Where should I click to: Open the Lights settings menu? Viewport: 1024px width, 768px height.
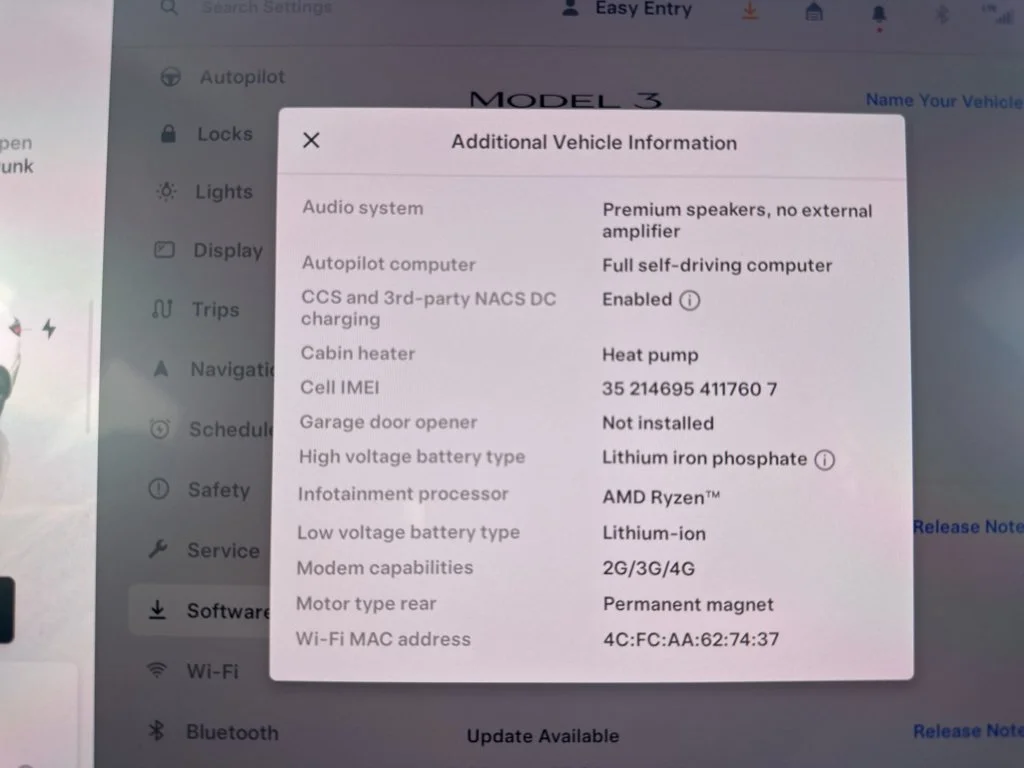coord(204,191)
